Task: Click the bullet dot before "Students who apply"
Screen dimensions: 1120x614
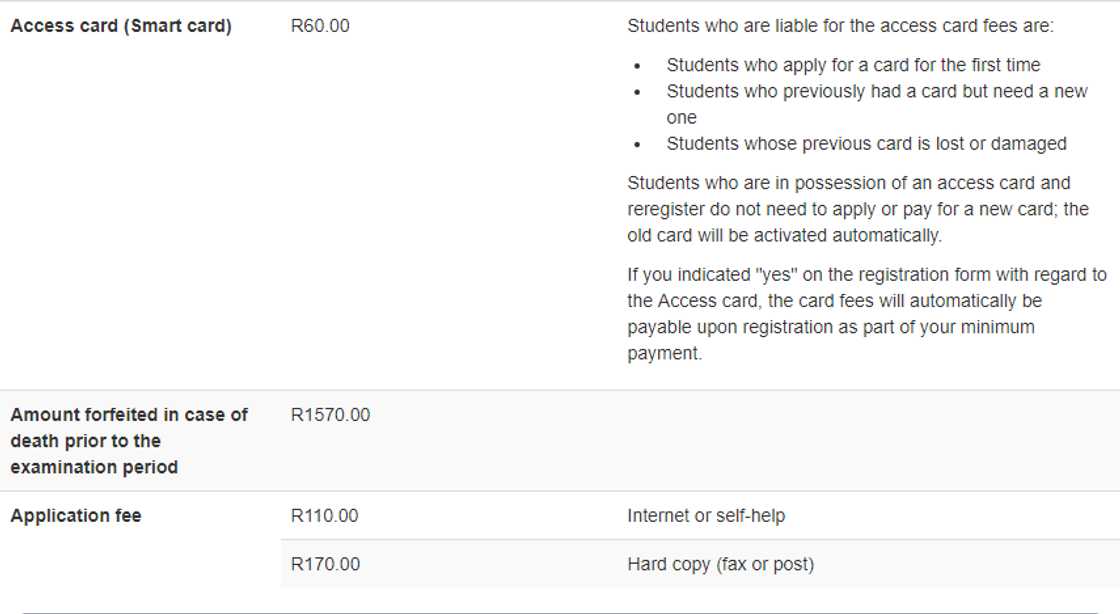Action: [x=637, y=66]
